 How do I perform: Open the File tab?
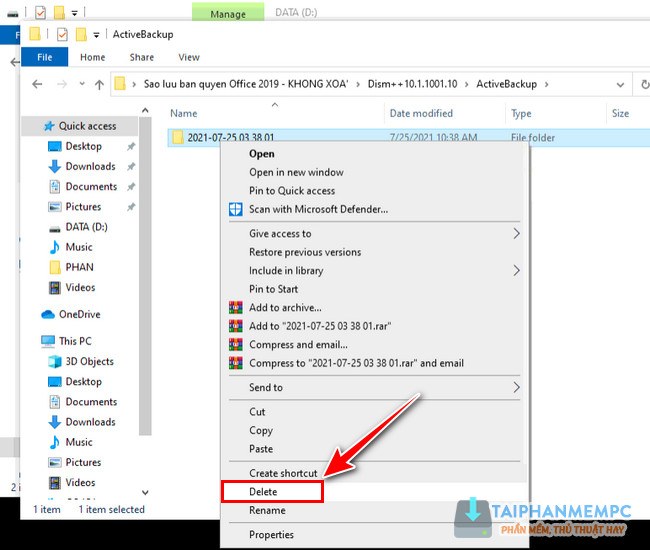(45, 58)
